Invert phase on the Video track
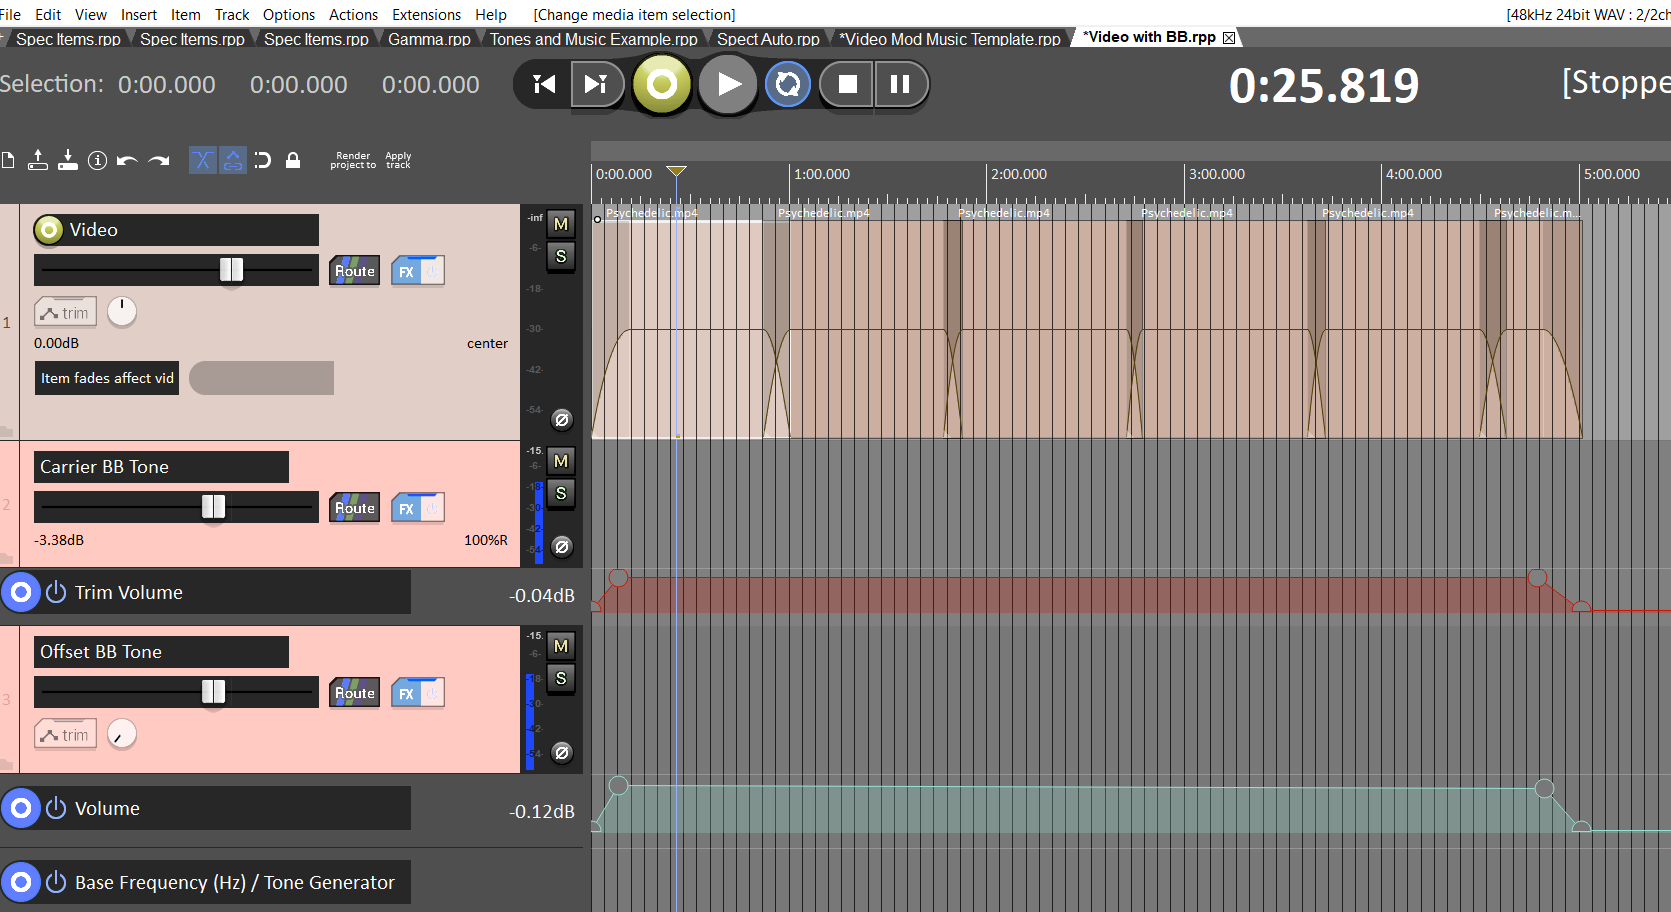This screenshot has width=1671, height=912. 562,419
